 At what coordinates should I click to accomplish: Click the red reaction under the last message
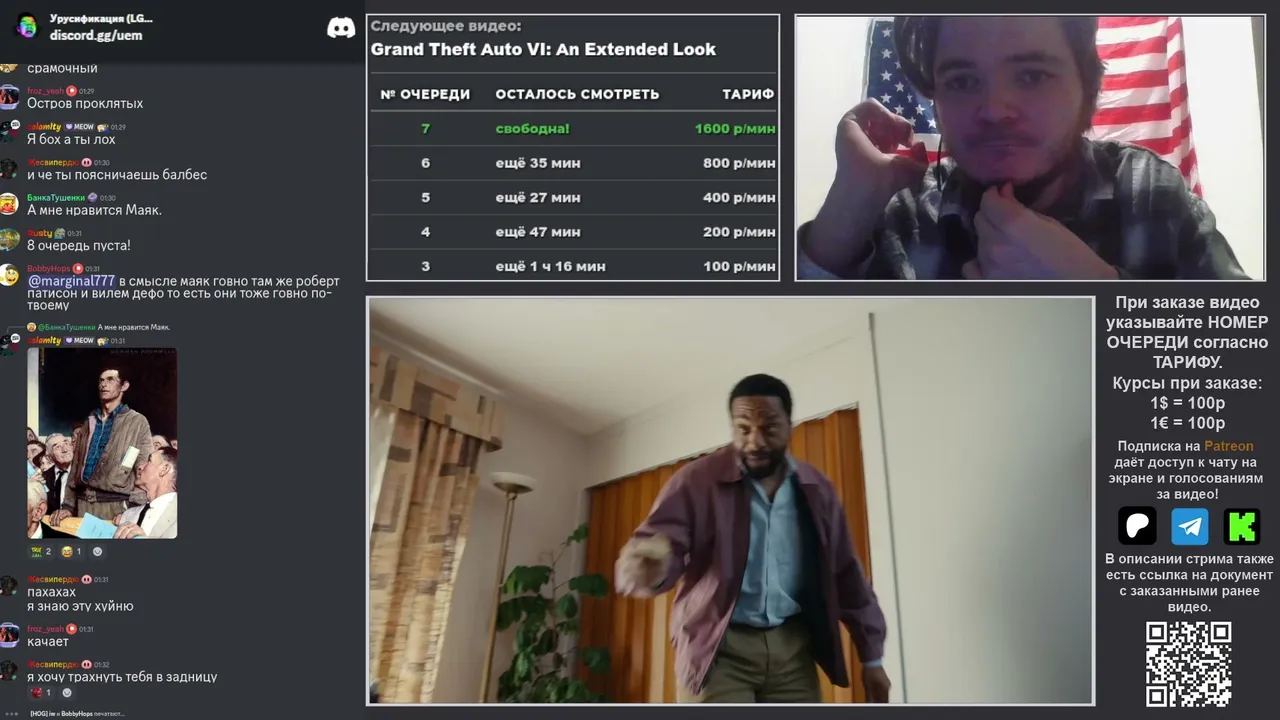41,692
